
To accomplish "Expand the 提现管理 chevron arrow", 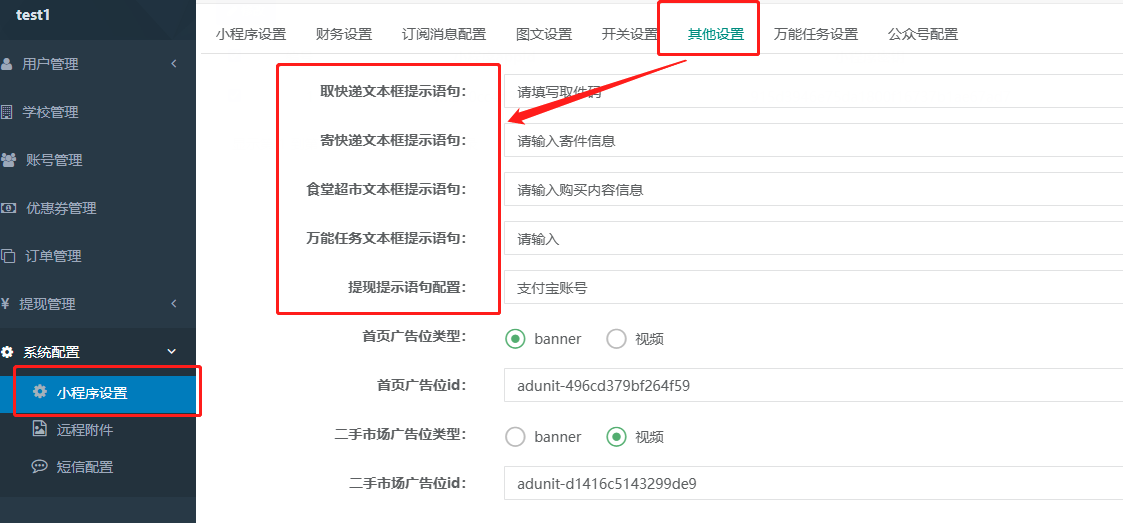I will point(174,304).
